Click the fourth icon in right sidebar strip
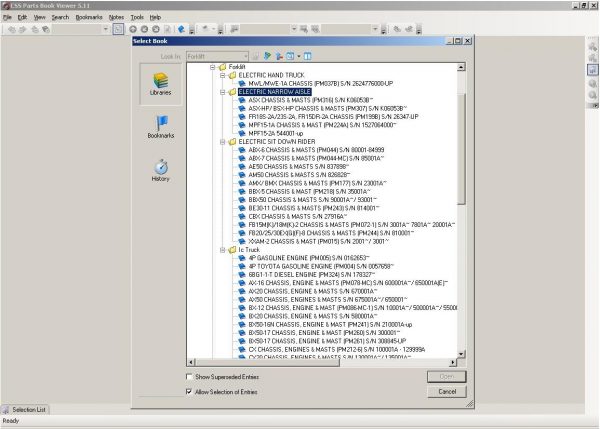Viewport: 600px width, 429px height. pos(592,83)
